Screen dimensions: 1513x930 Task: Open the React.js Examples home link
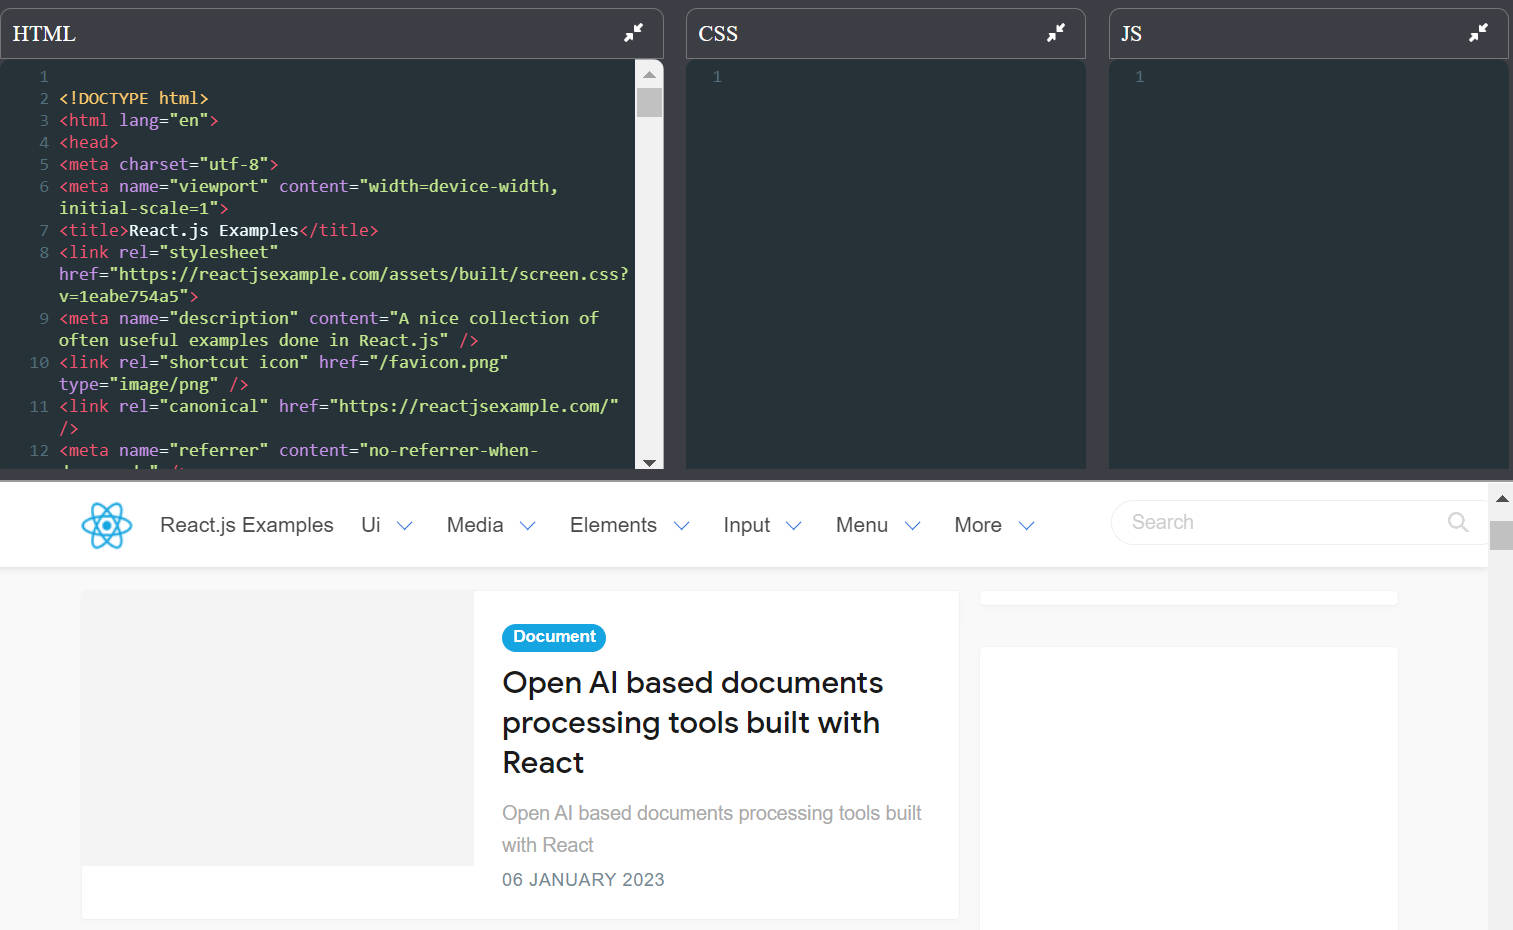tap(246, 524)
